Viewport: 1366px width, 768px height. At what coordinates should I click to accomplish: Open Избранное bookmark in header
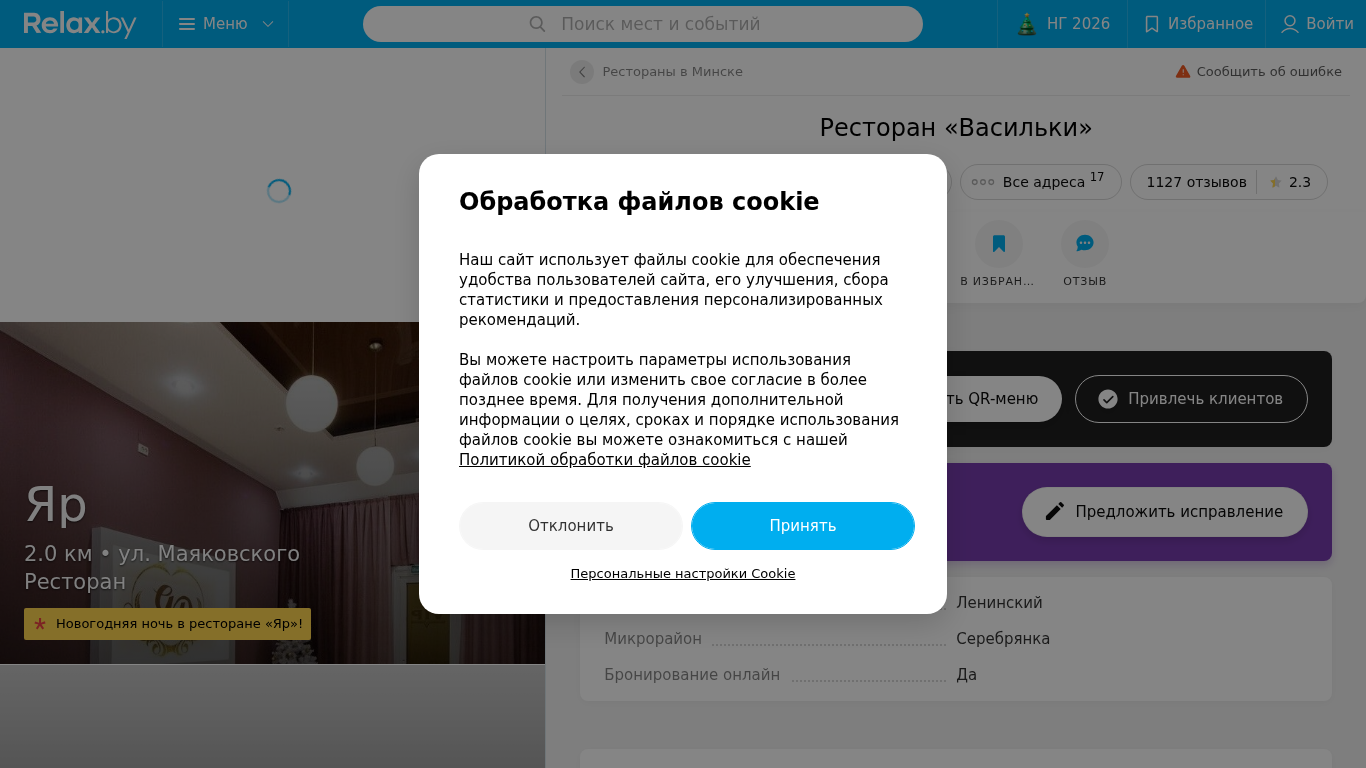coord(1152,24)
